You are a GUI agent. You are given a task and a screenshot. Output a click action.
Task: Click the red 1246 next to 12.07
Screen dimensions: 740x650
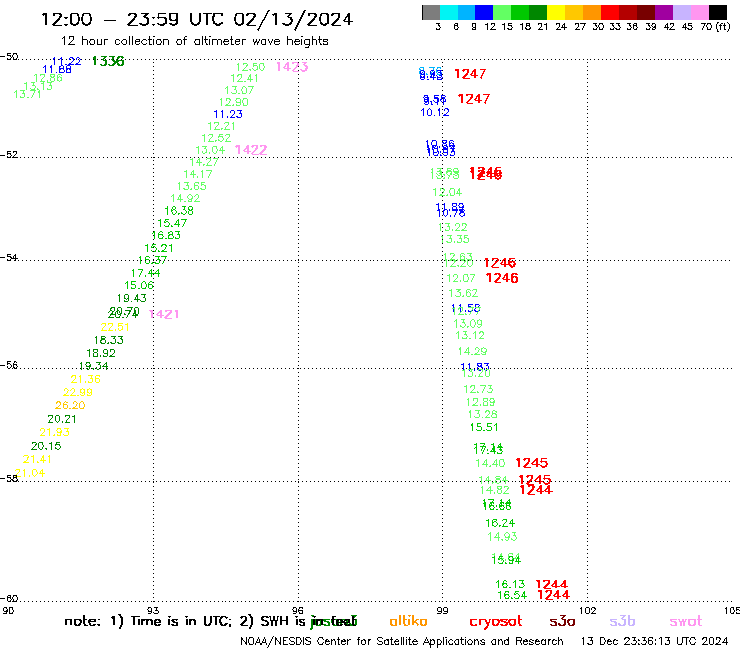pyautogui.click(x=502, y=278)
